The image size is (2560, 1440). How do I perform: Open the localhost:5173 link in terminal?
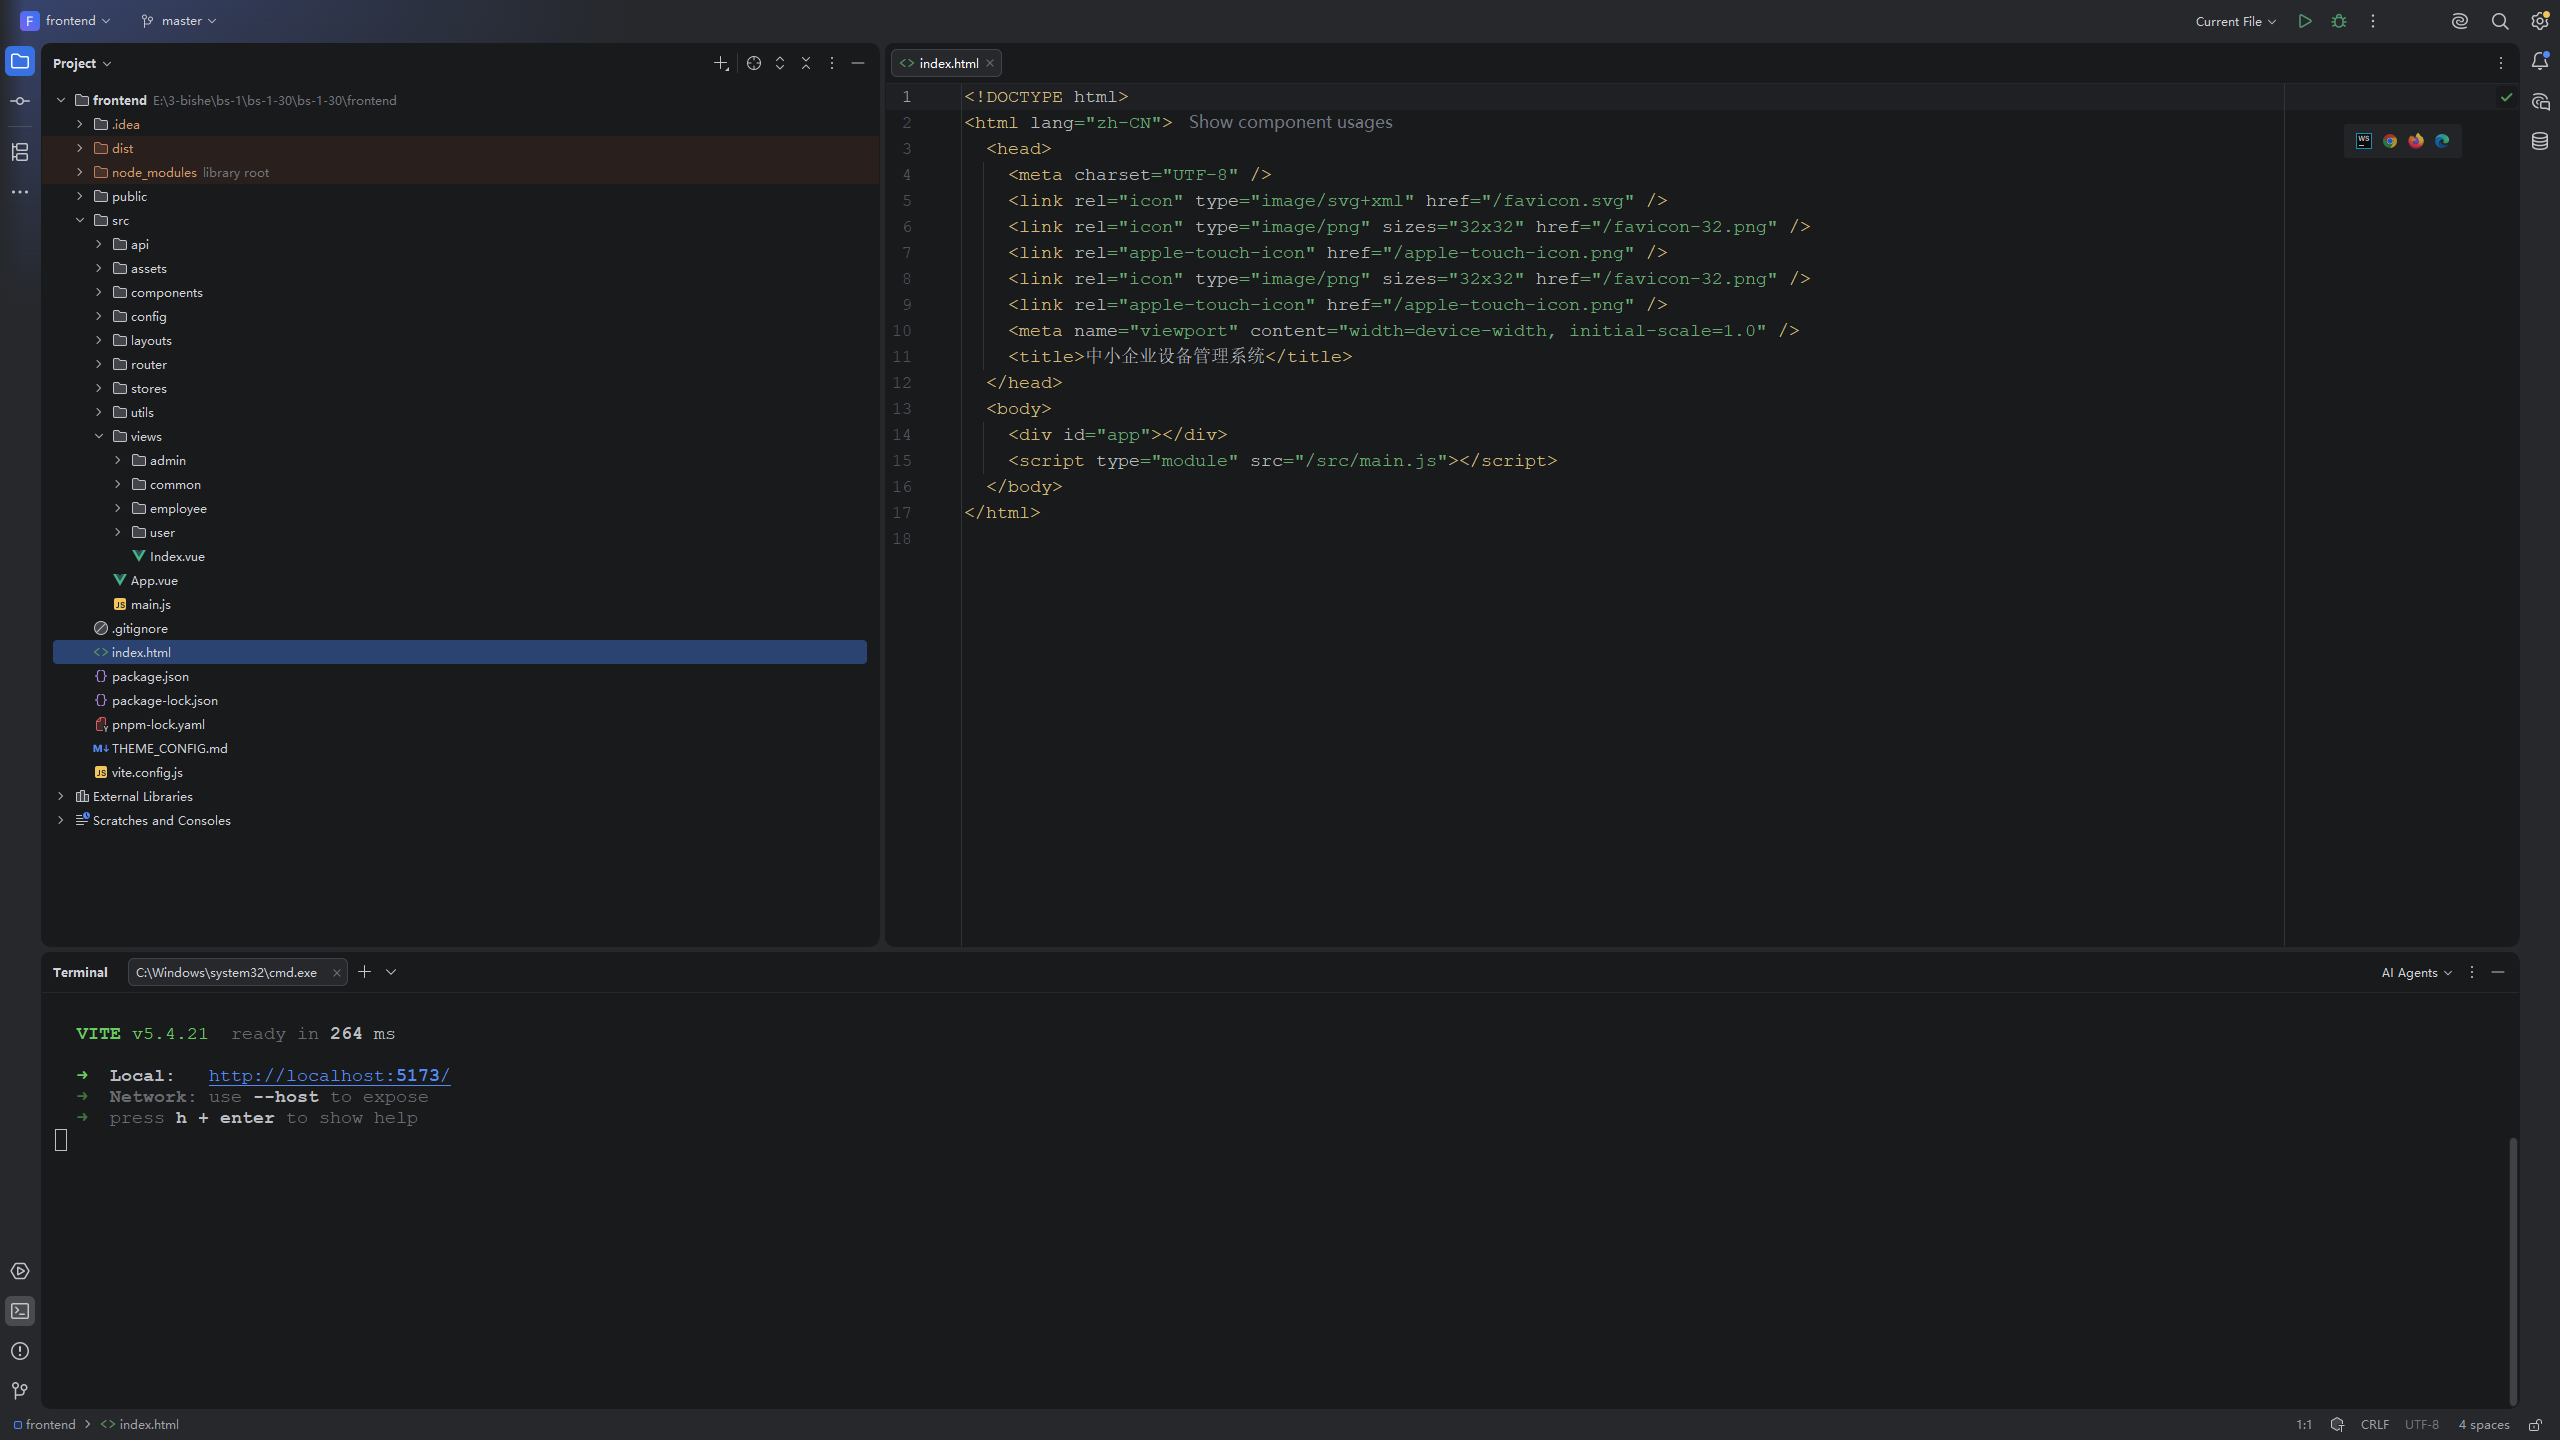(x=329, y=1076)
